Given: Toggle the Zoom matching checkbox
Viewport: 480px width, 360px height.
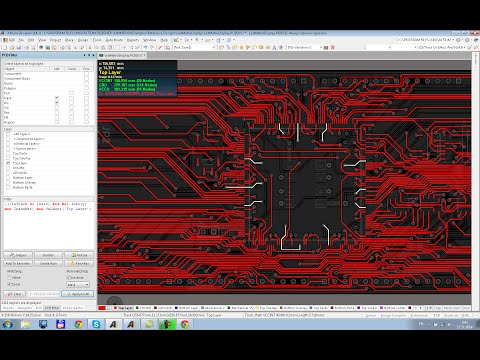Looking at the screenshot, I should pyautogui.click(x=9, y=284).
